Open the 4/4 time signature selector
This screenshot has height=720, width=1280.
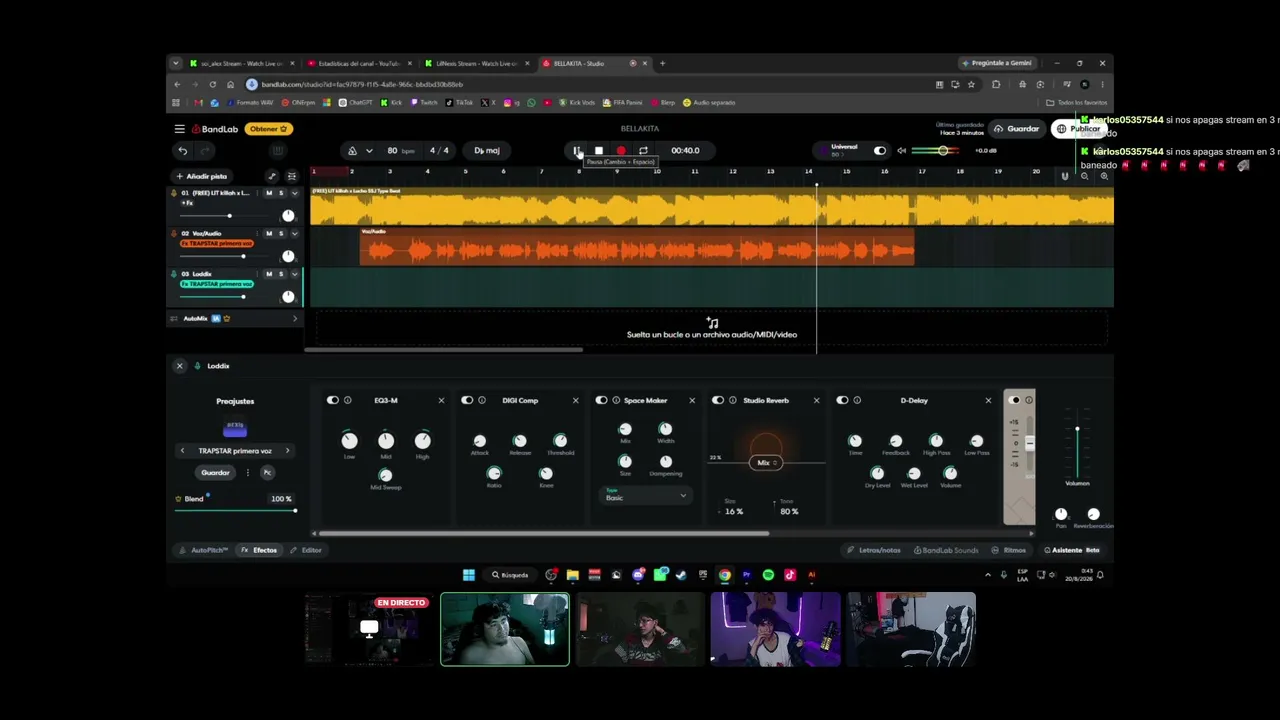439,151
